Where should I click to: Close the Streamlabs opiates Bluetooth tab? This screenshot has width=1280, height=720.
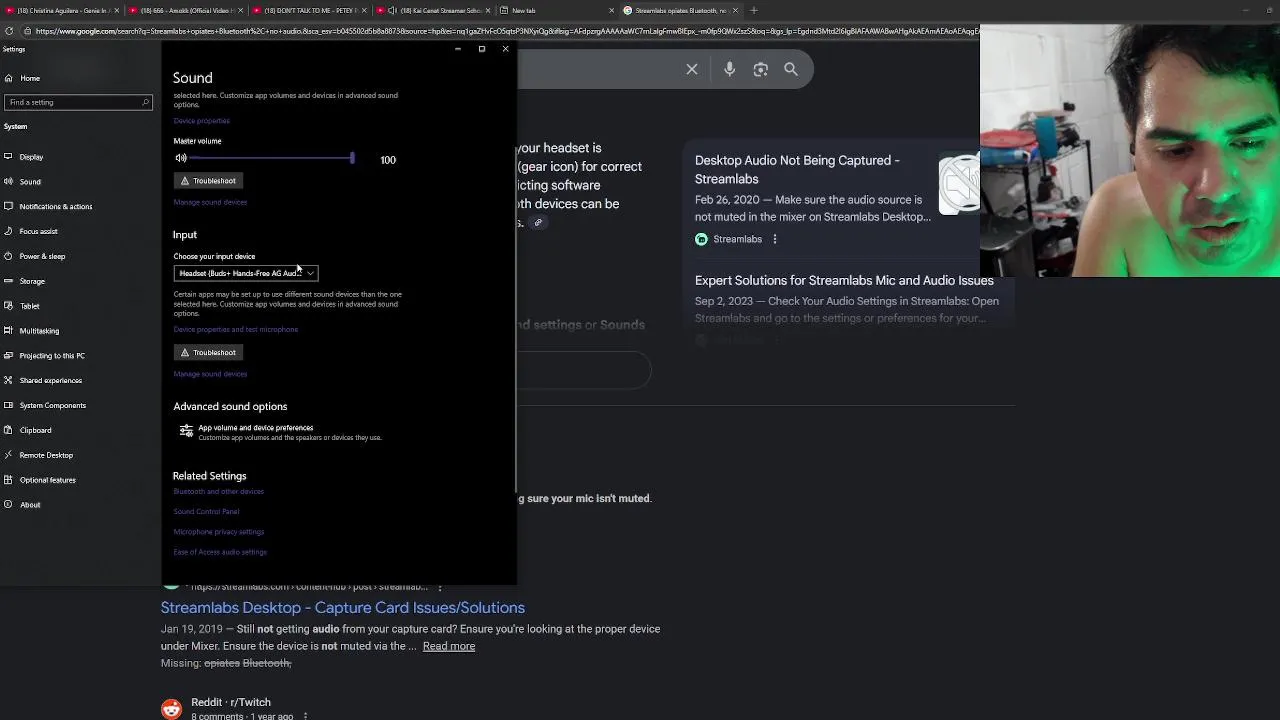pyautogui.click(x=735, y=10)
